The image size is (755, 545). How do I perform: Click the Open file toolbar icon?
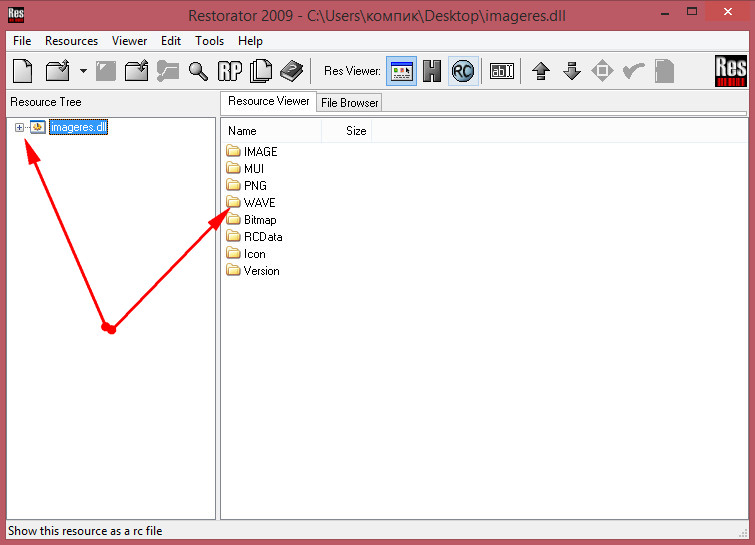58,71
